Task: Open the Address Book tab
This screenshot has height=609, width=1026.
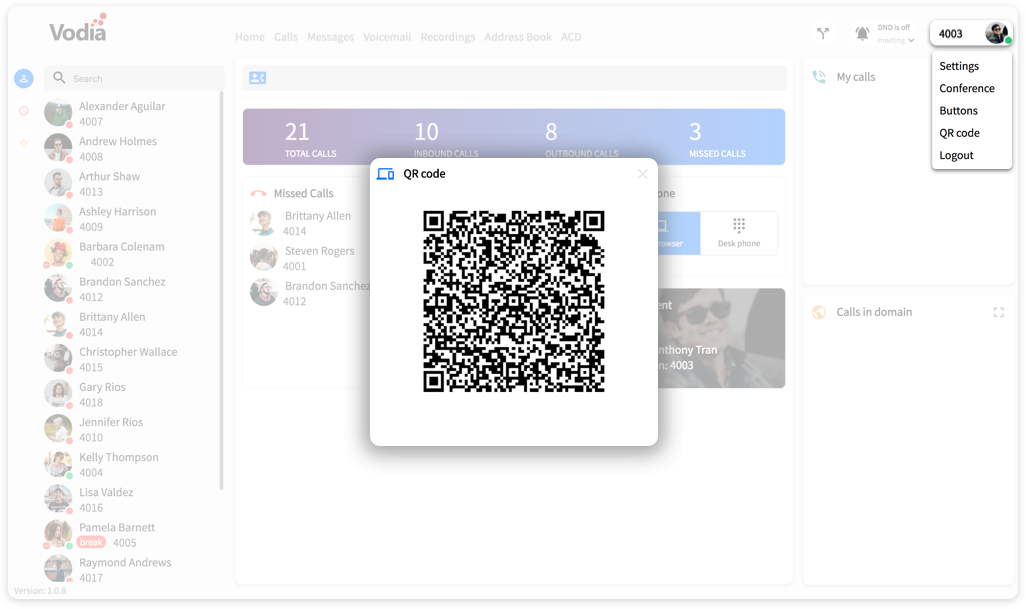Action: pyautogui.click(x=518, y=37)
